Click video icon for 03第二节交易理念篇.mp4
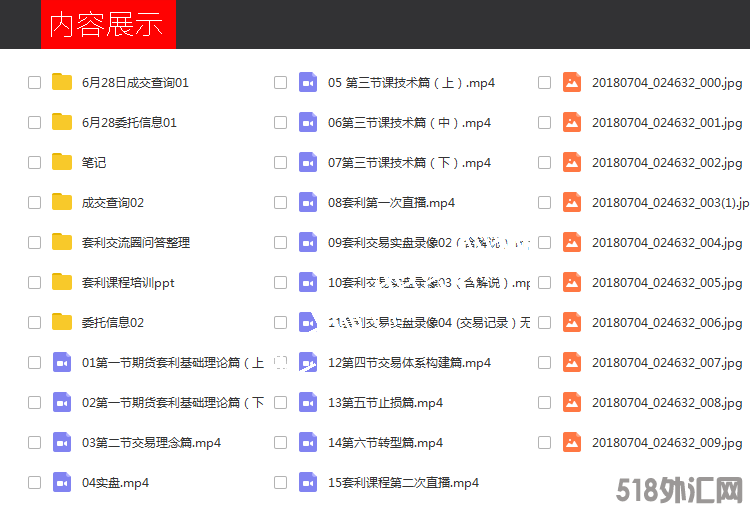This screenshot has height=514, width=750. coord(62,442)
